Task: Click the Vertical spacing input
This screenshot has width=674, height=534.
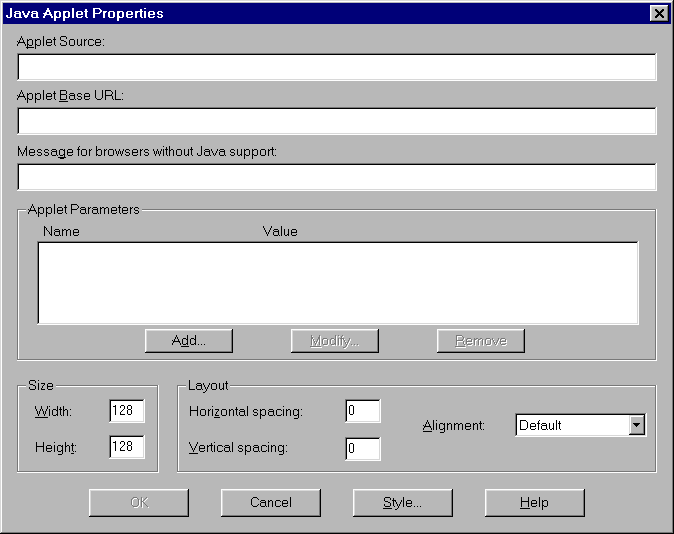Action: tap(363, 448)
